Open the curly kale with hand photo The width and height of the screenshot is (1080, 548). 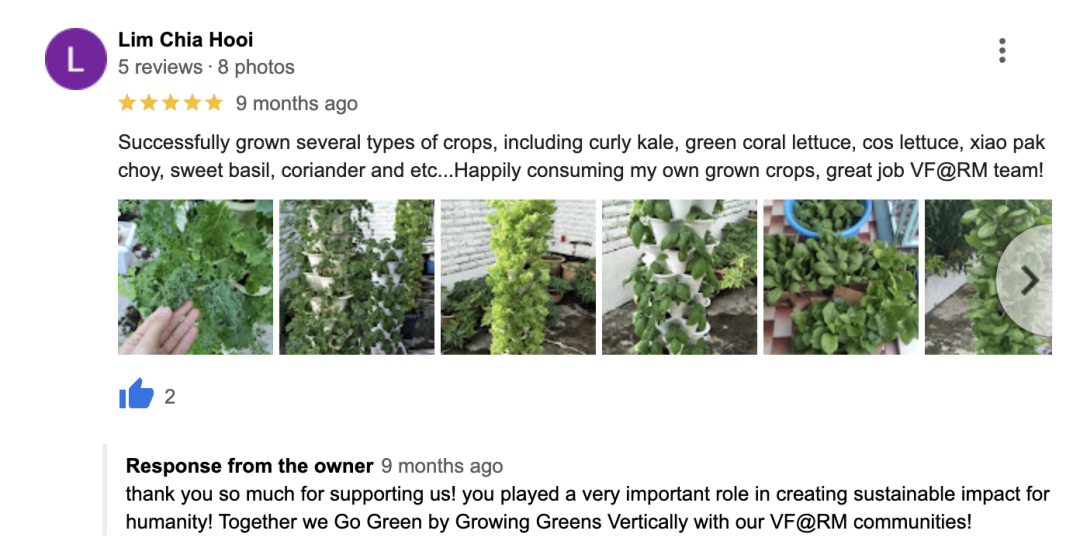point(195,277)
